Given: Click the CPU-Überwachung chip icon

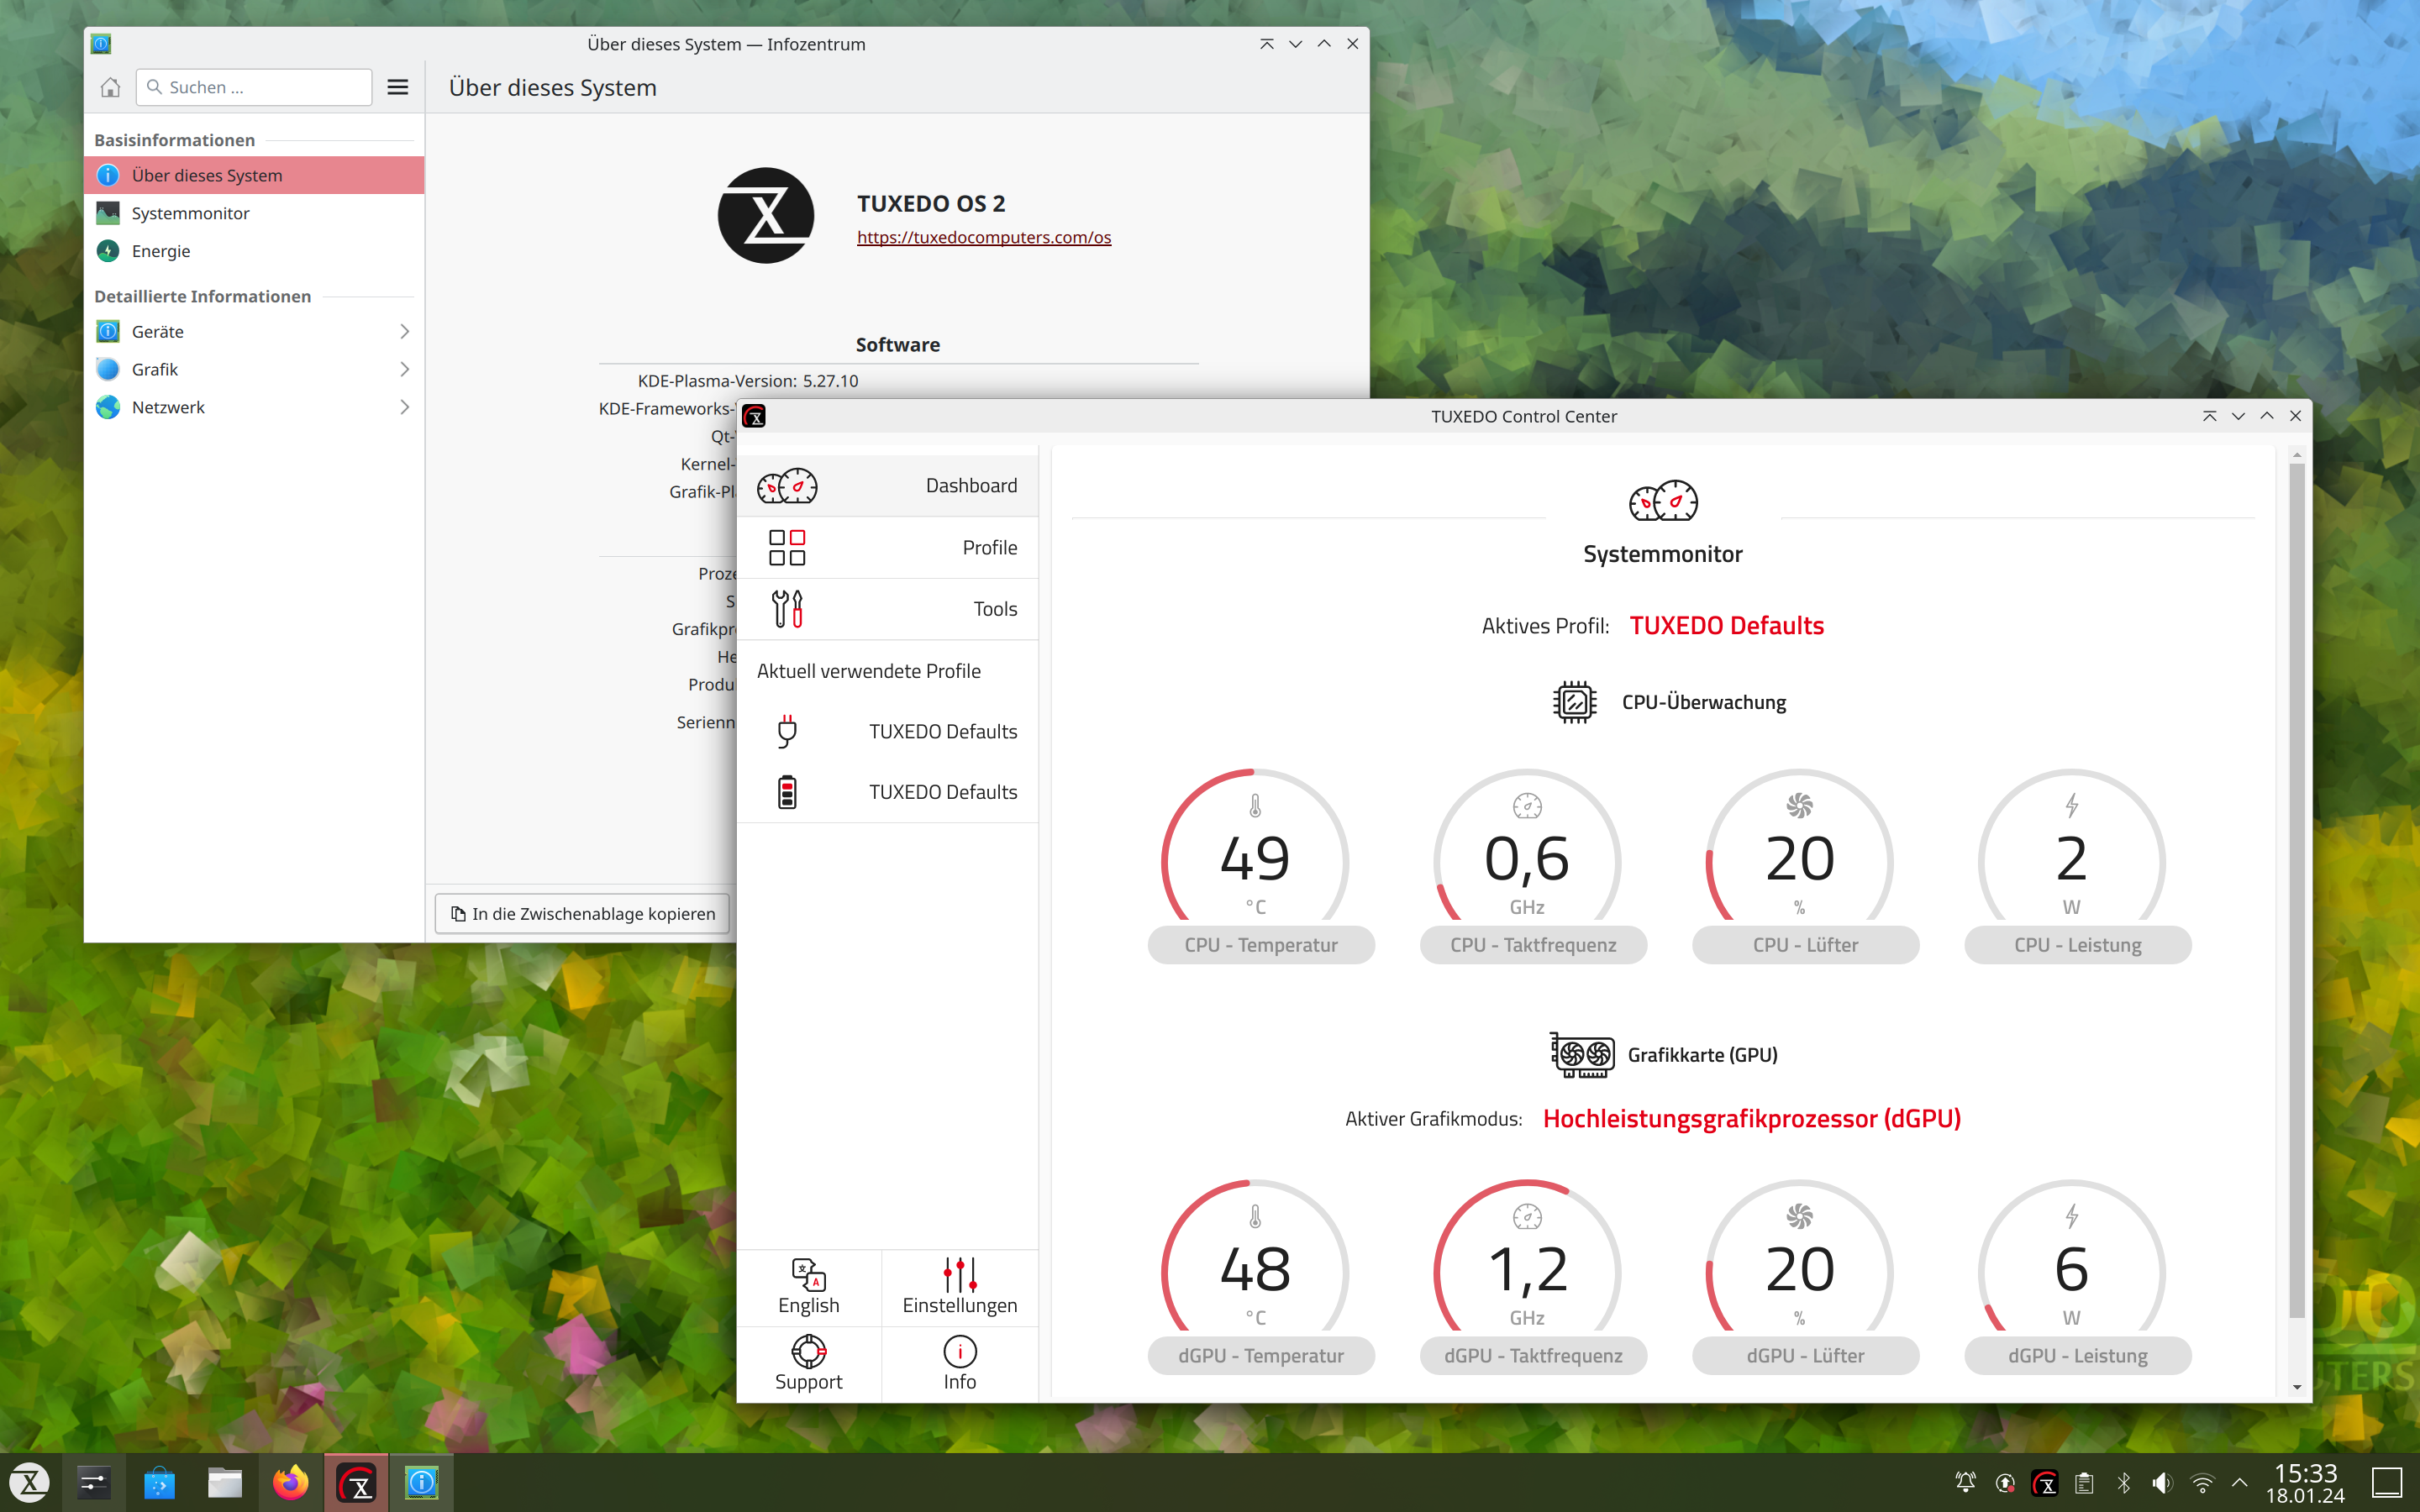Looking at the screenshot, I should [x=1574, y=702].
